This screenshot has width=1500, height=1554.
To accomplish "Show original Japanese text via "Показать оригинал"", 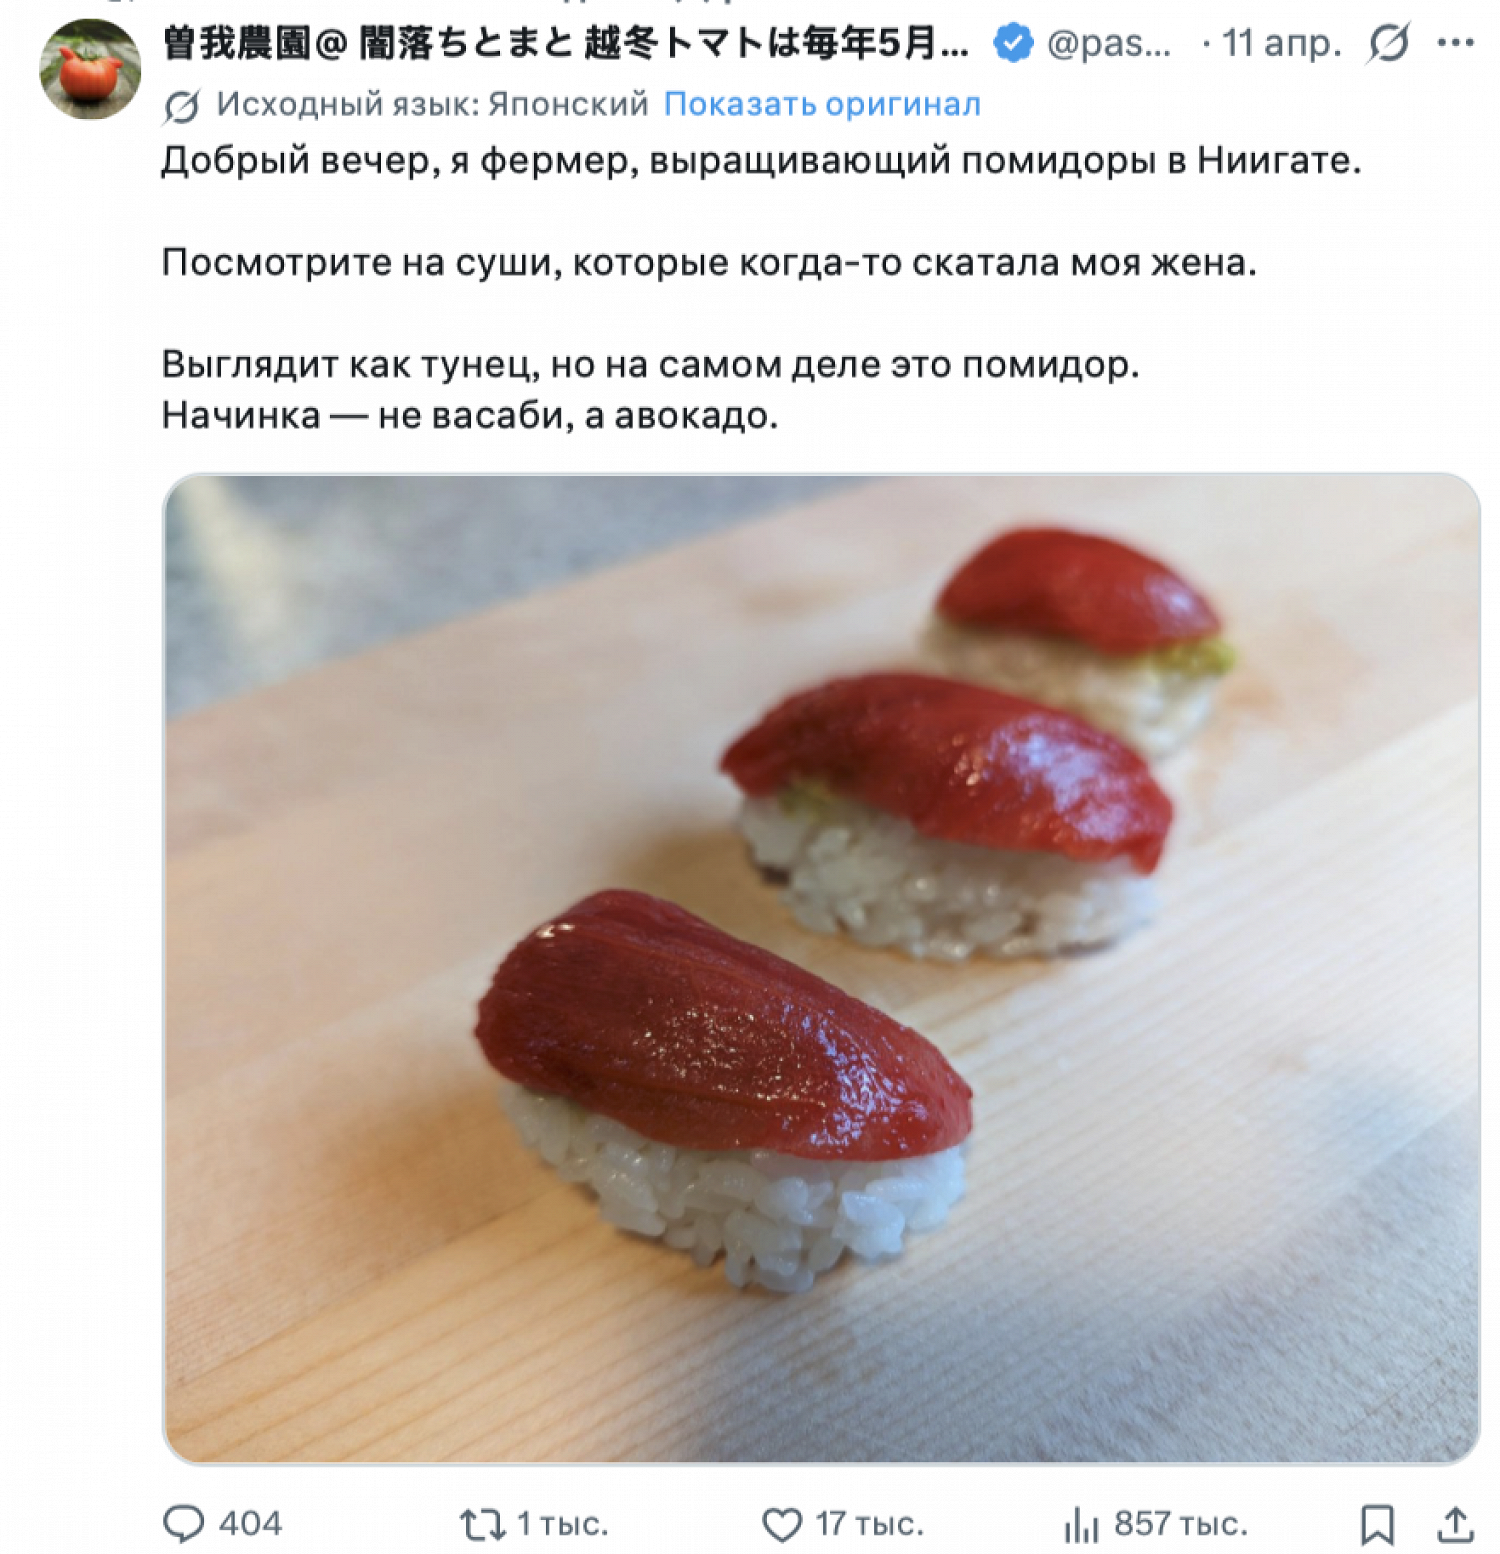I will 822,104.
